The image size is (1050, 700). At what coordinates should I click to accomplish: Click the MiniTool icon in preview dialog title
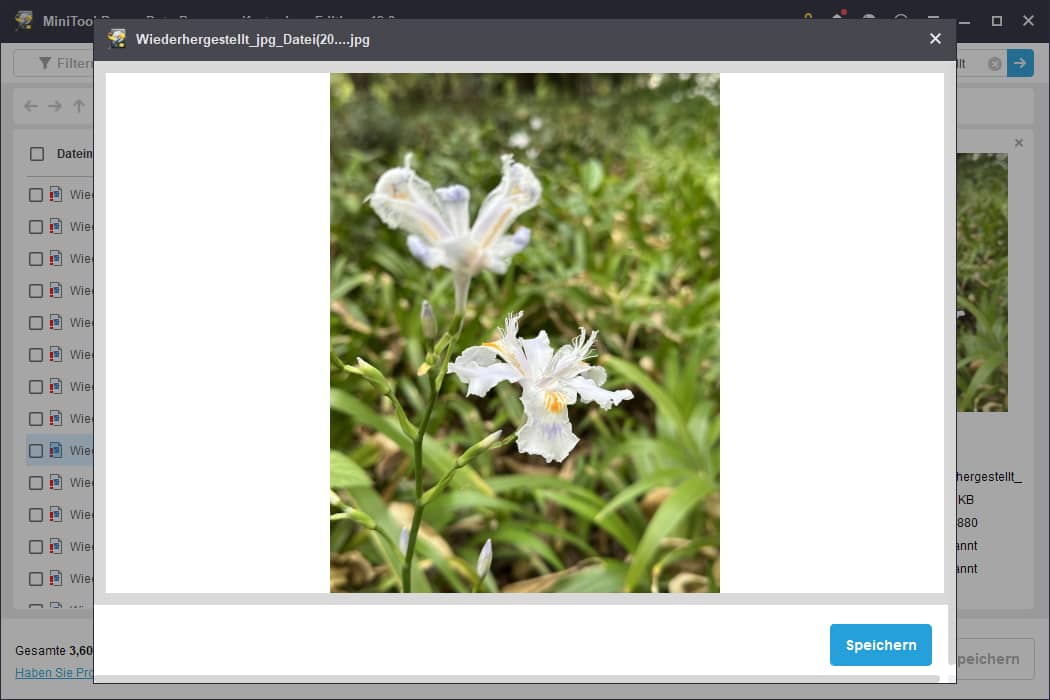tap(117, 39)
